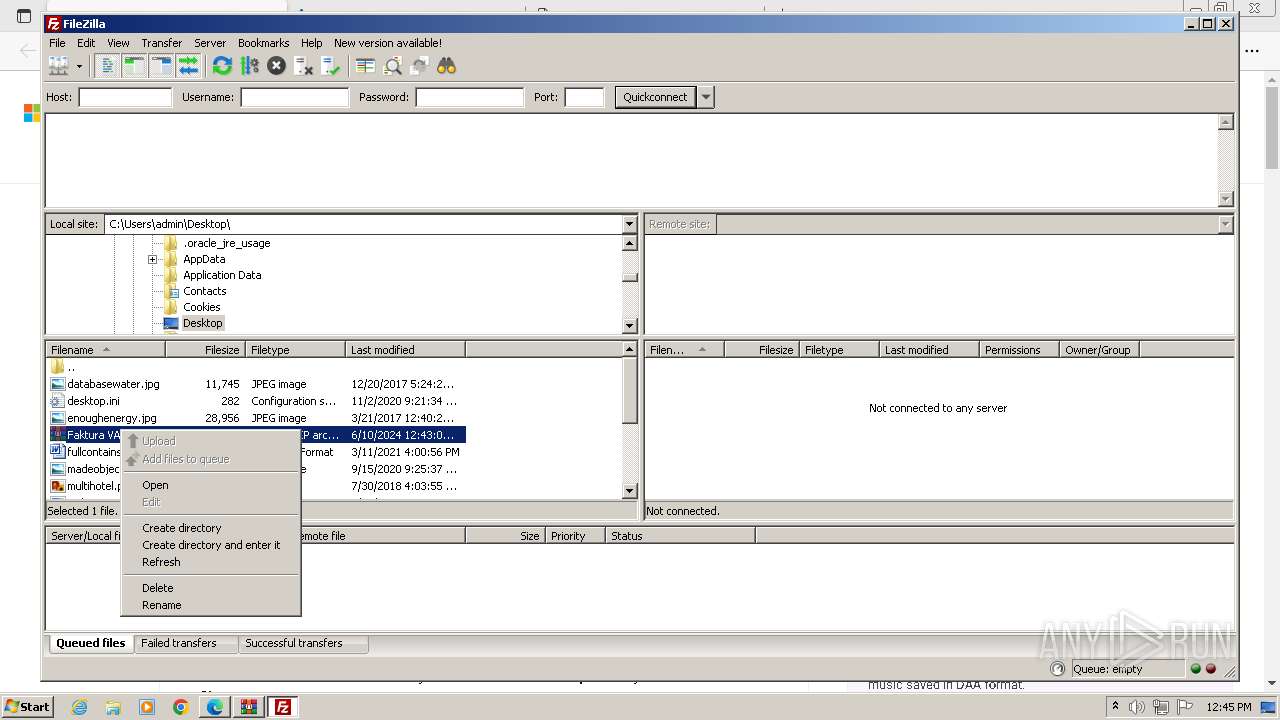This screenshot has height=720, width=1280.
Task: Focus the Port input field
Action: pyautogui.click(x=584, y=97)
